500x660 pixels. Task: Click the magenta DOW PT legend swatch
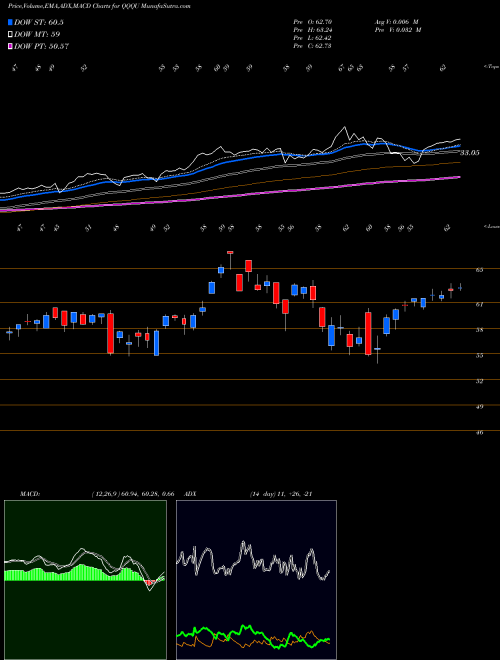pyautogui.click(x=10, y=46)
